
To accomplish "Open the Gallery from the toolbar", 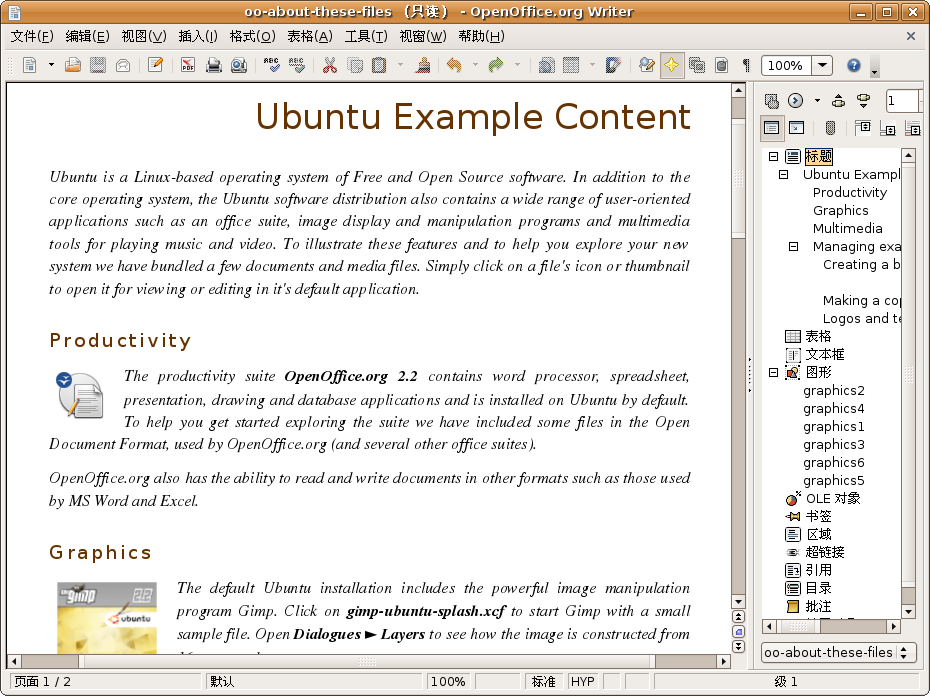I will pyautogui.click(x=697, y=65).
